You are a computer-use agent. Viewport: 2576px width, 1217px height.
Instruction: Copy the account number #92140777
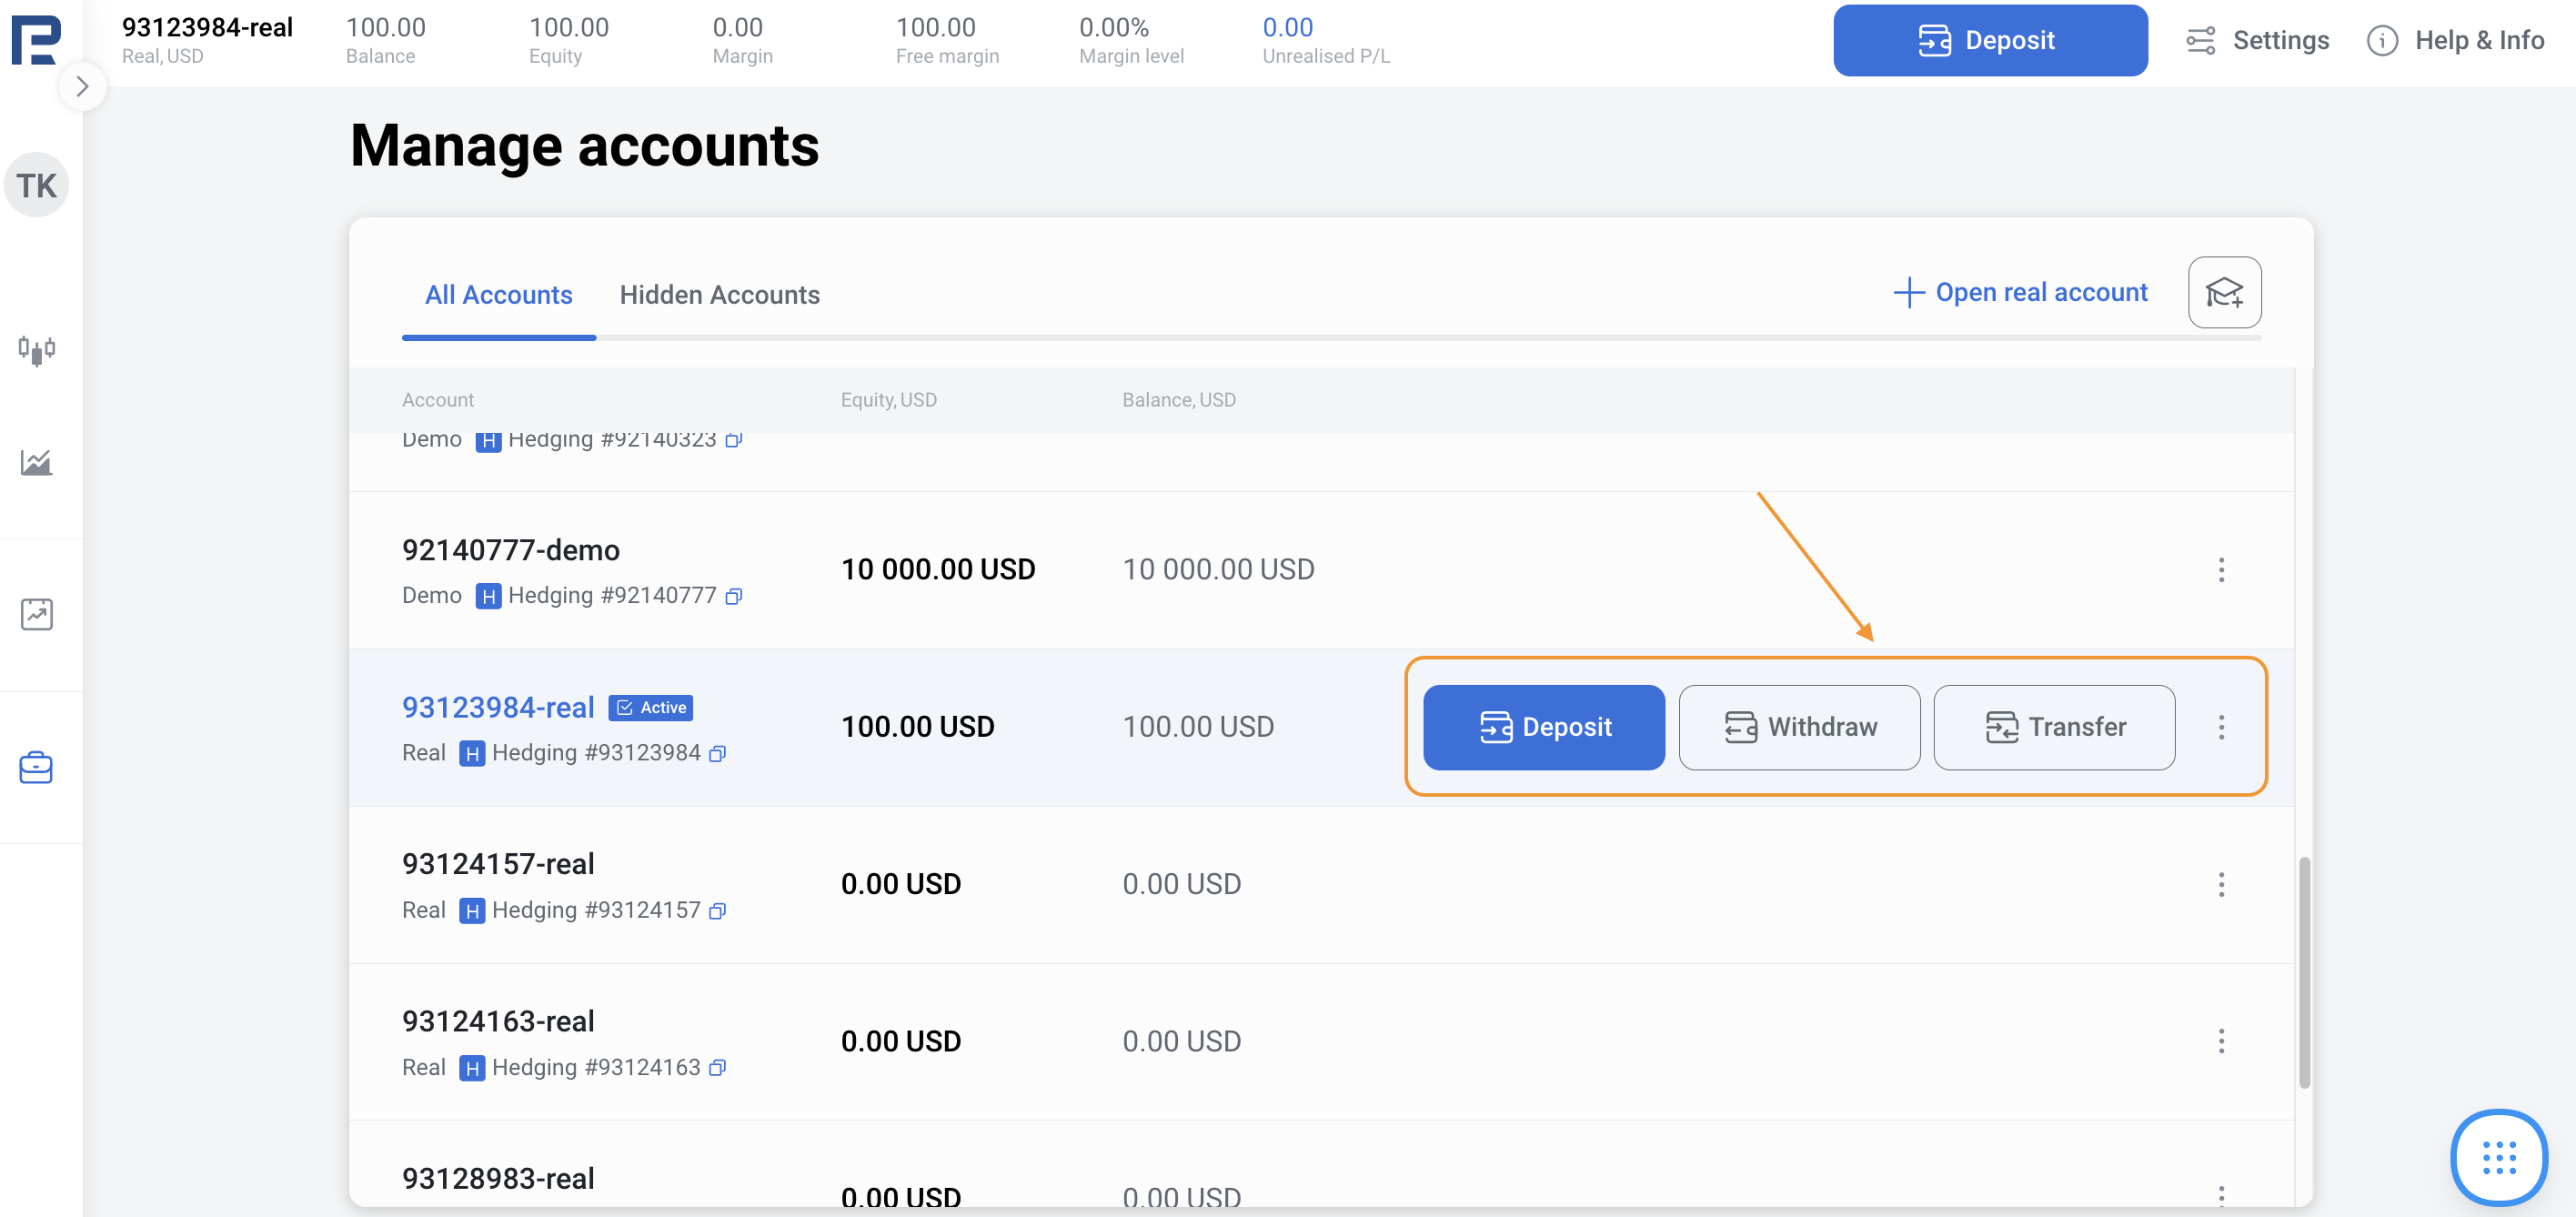[733, 597]
